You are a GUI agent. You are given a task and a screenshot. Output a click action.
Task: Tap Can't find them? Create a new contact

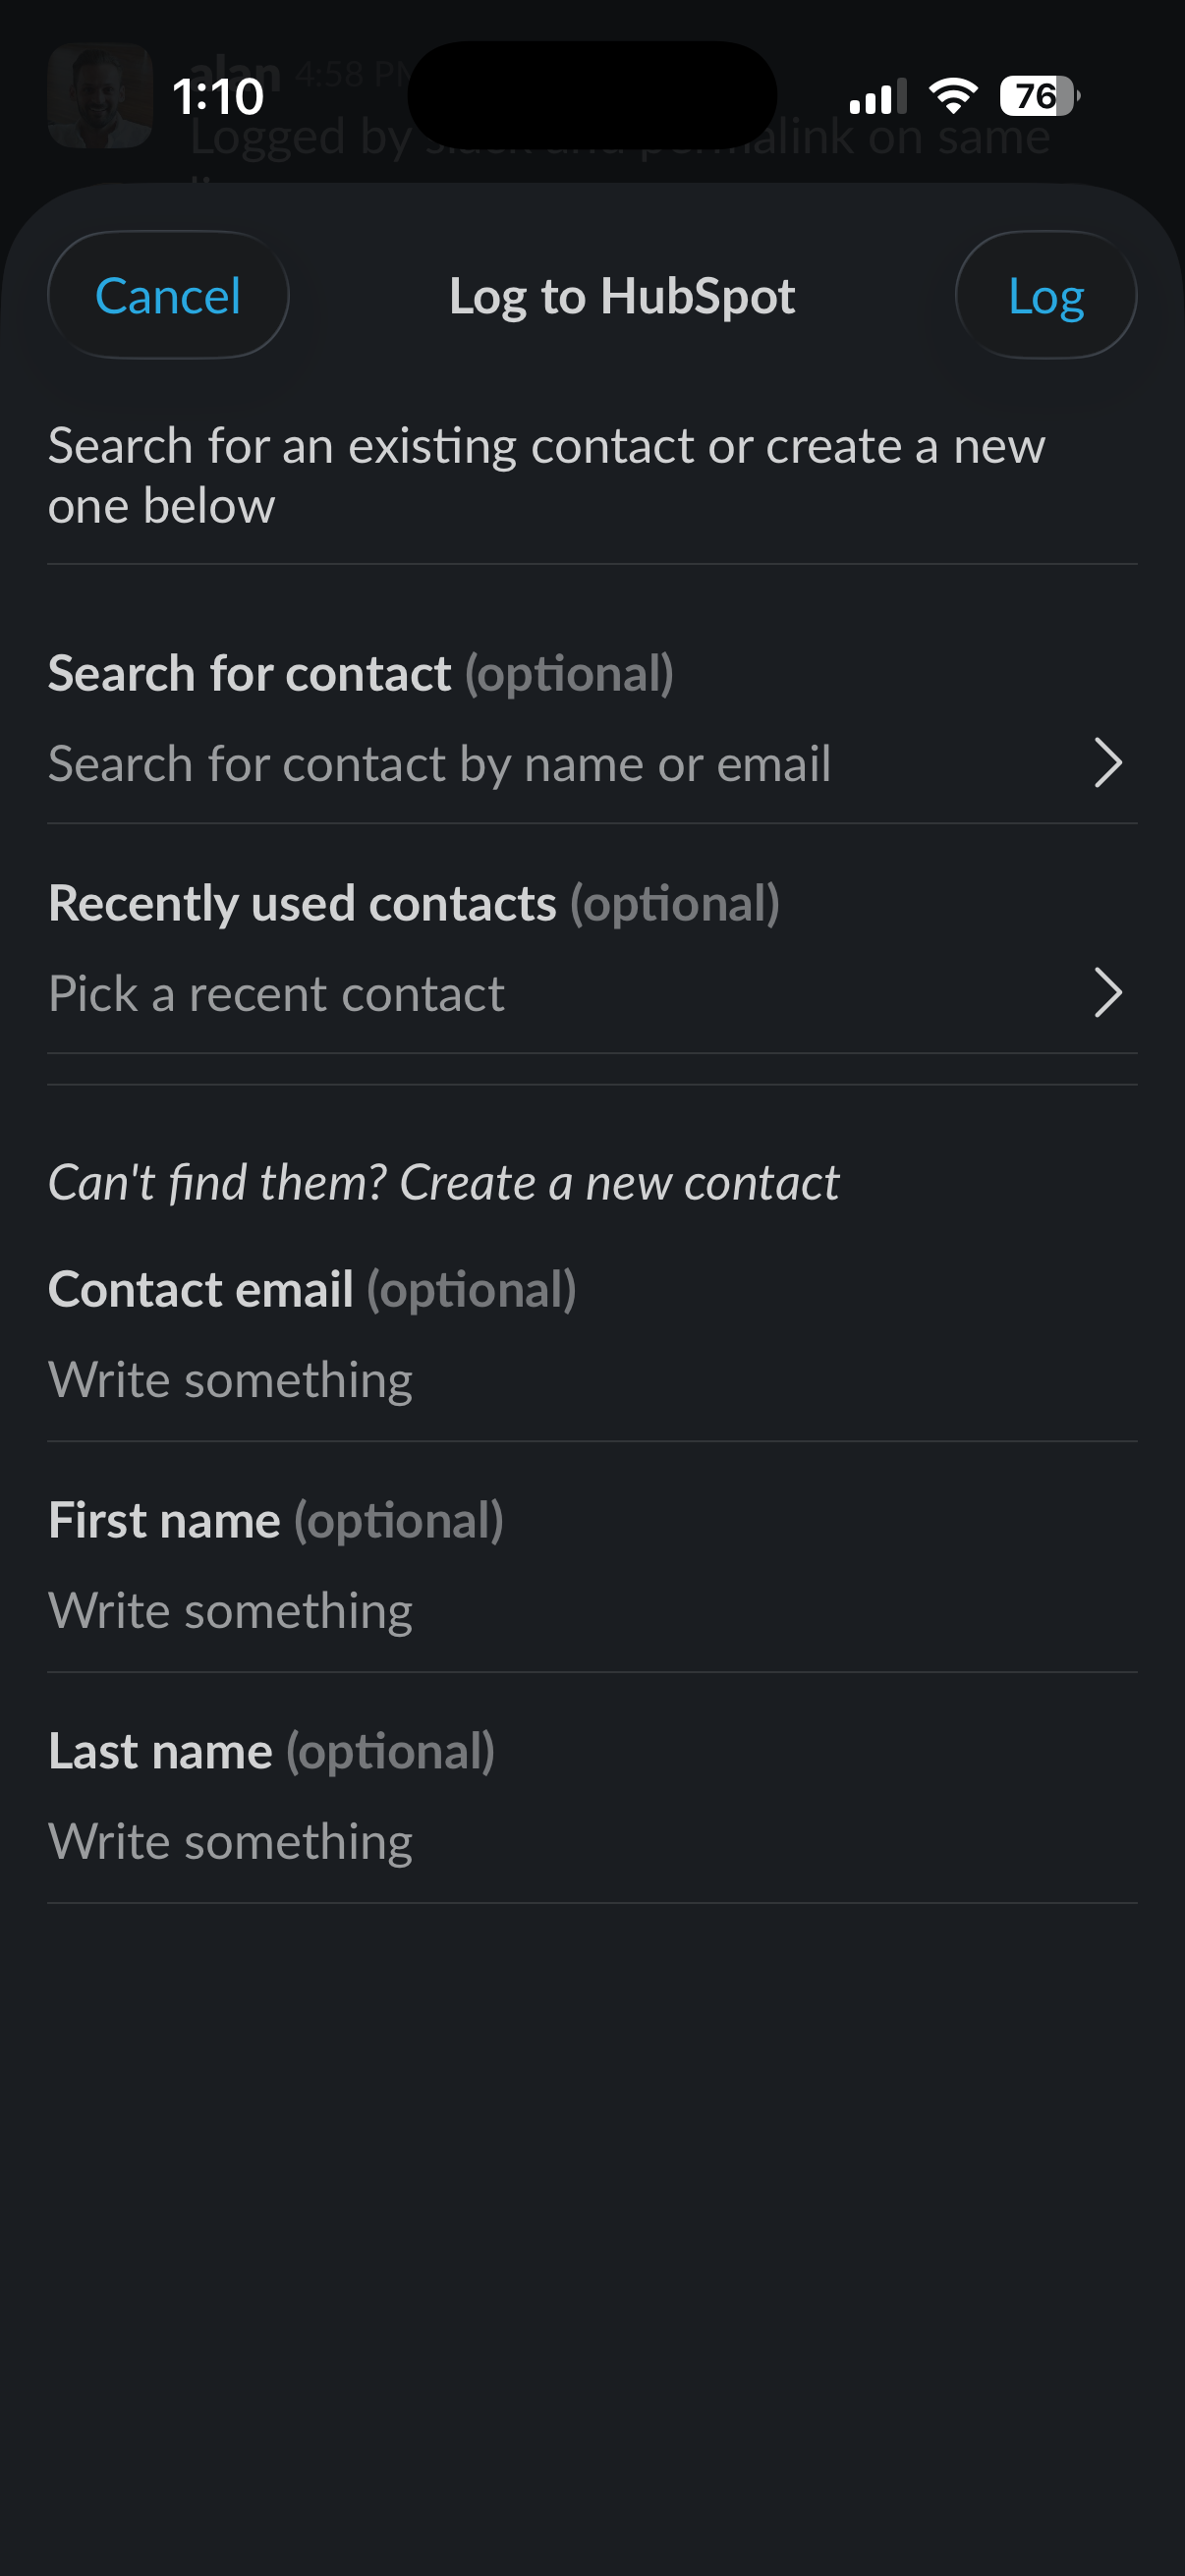pos(444,1183)
